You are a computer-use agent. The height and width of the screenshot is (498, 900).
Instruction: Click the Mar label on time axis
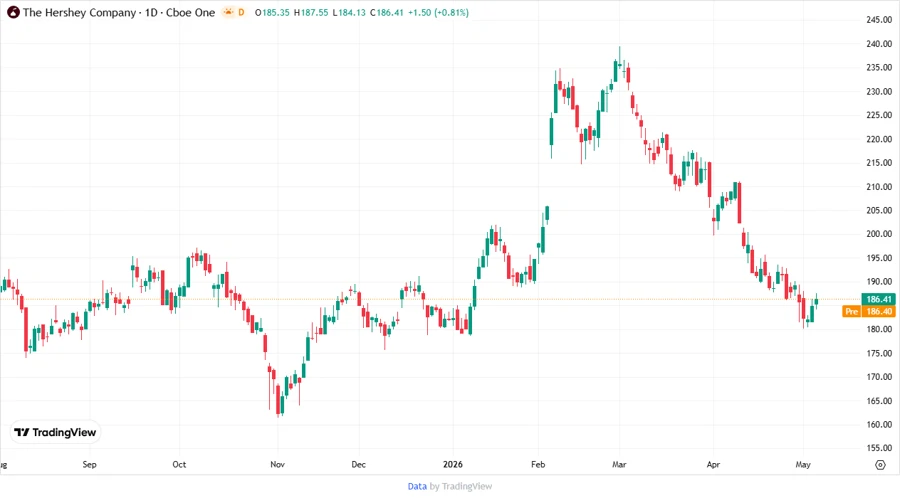point(619,464)
